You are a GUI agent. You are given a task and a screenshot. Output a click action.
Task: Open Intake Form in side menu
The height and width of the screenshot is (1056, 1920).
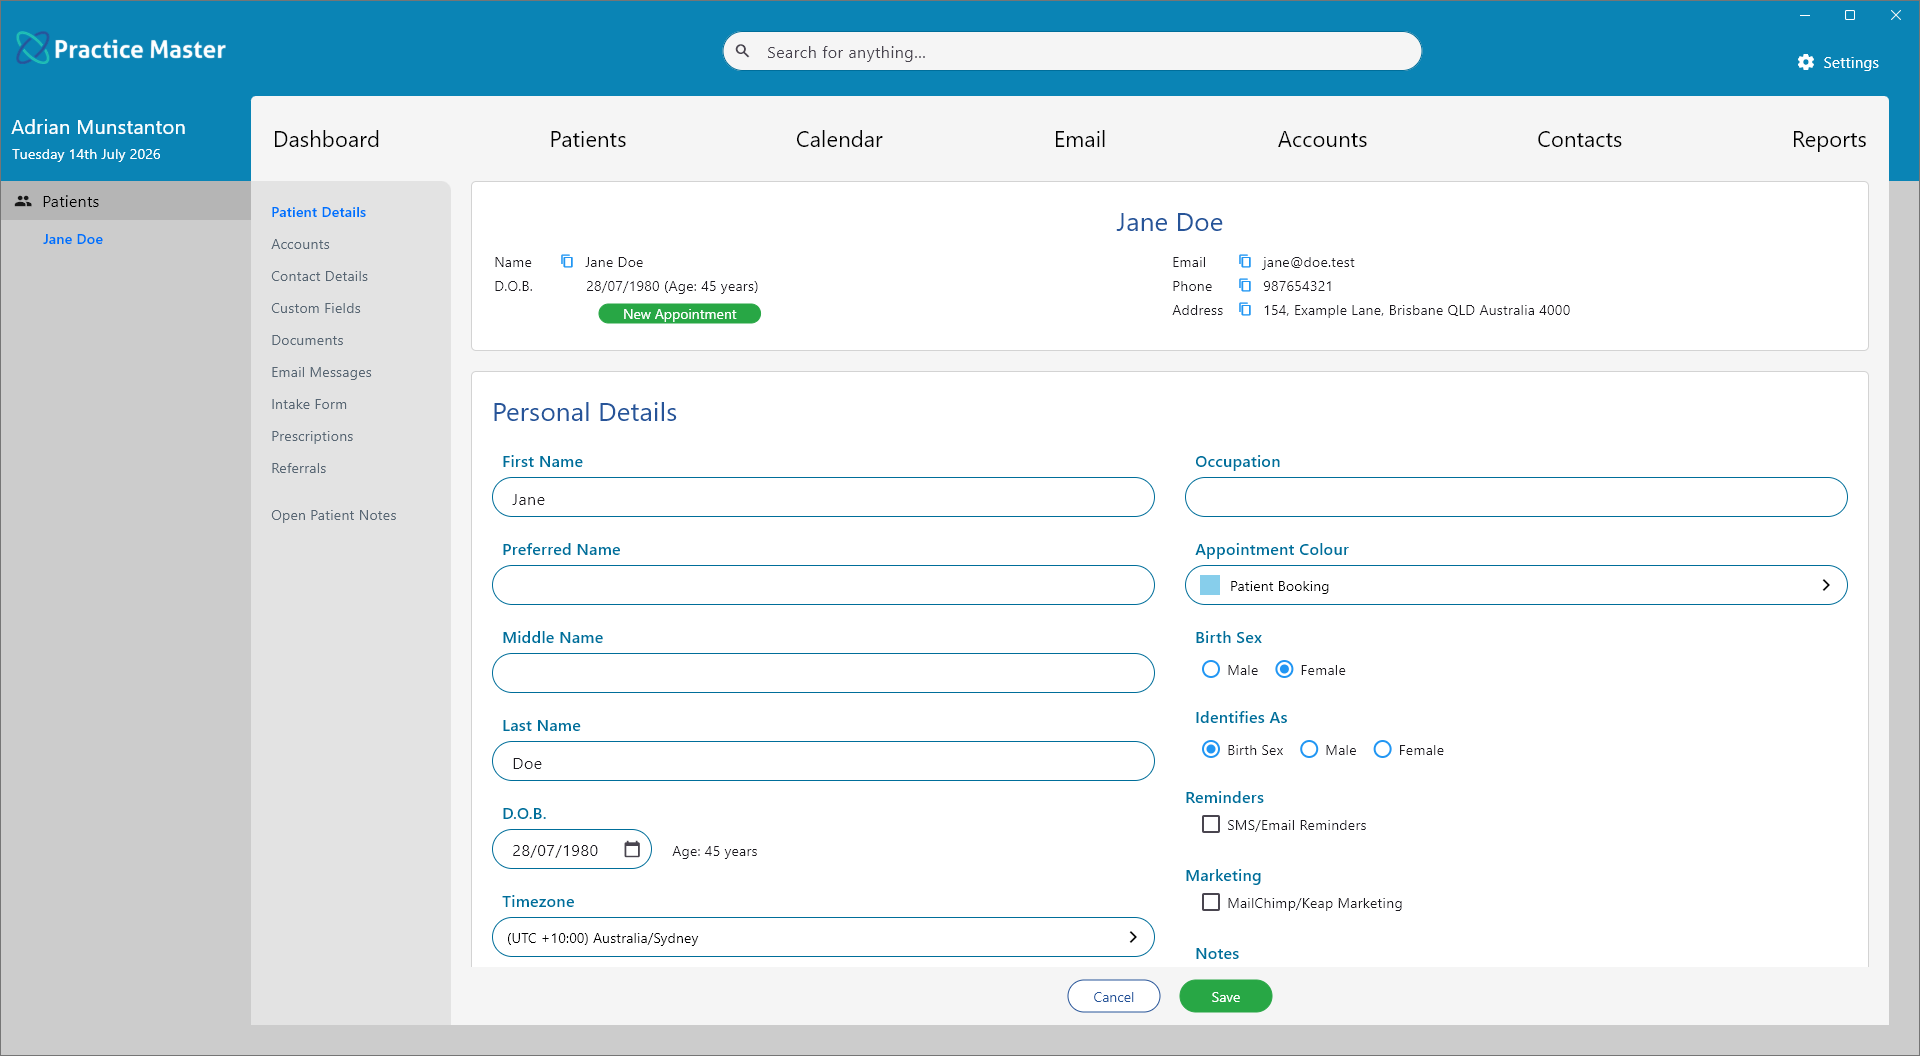pyautogui.click(x=308, y=404)
